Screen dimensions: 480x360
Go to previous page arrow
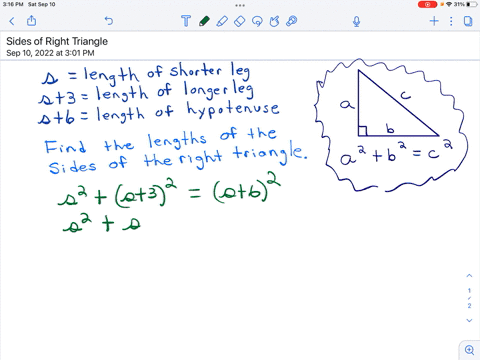[469, 276]
